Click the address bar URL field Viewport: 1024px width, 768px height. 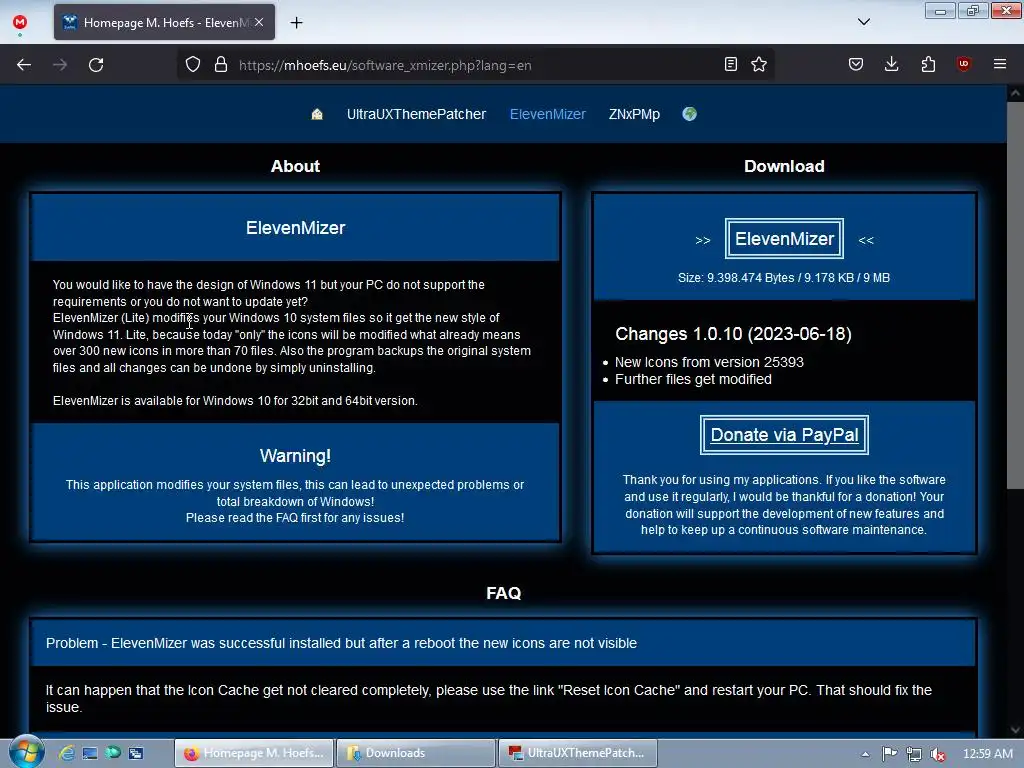[477, 65]
